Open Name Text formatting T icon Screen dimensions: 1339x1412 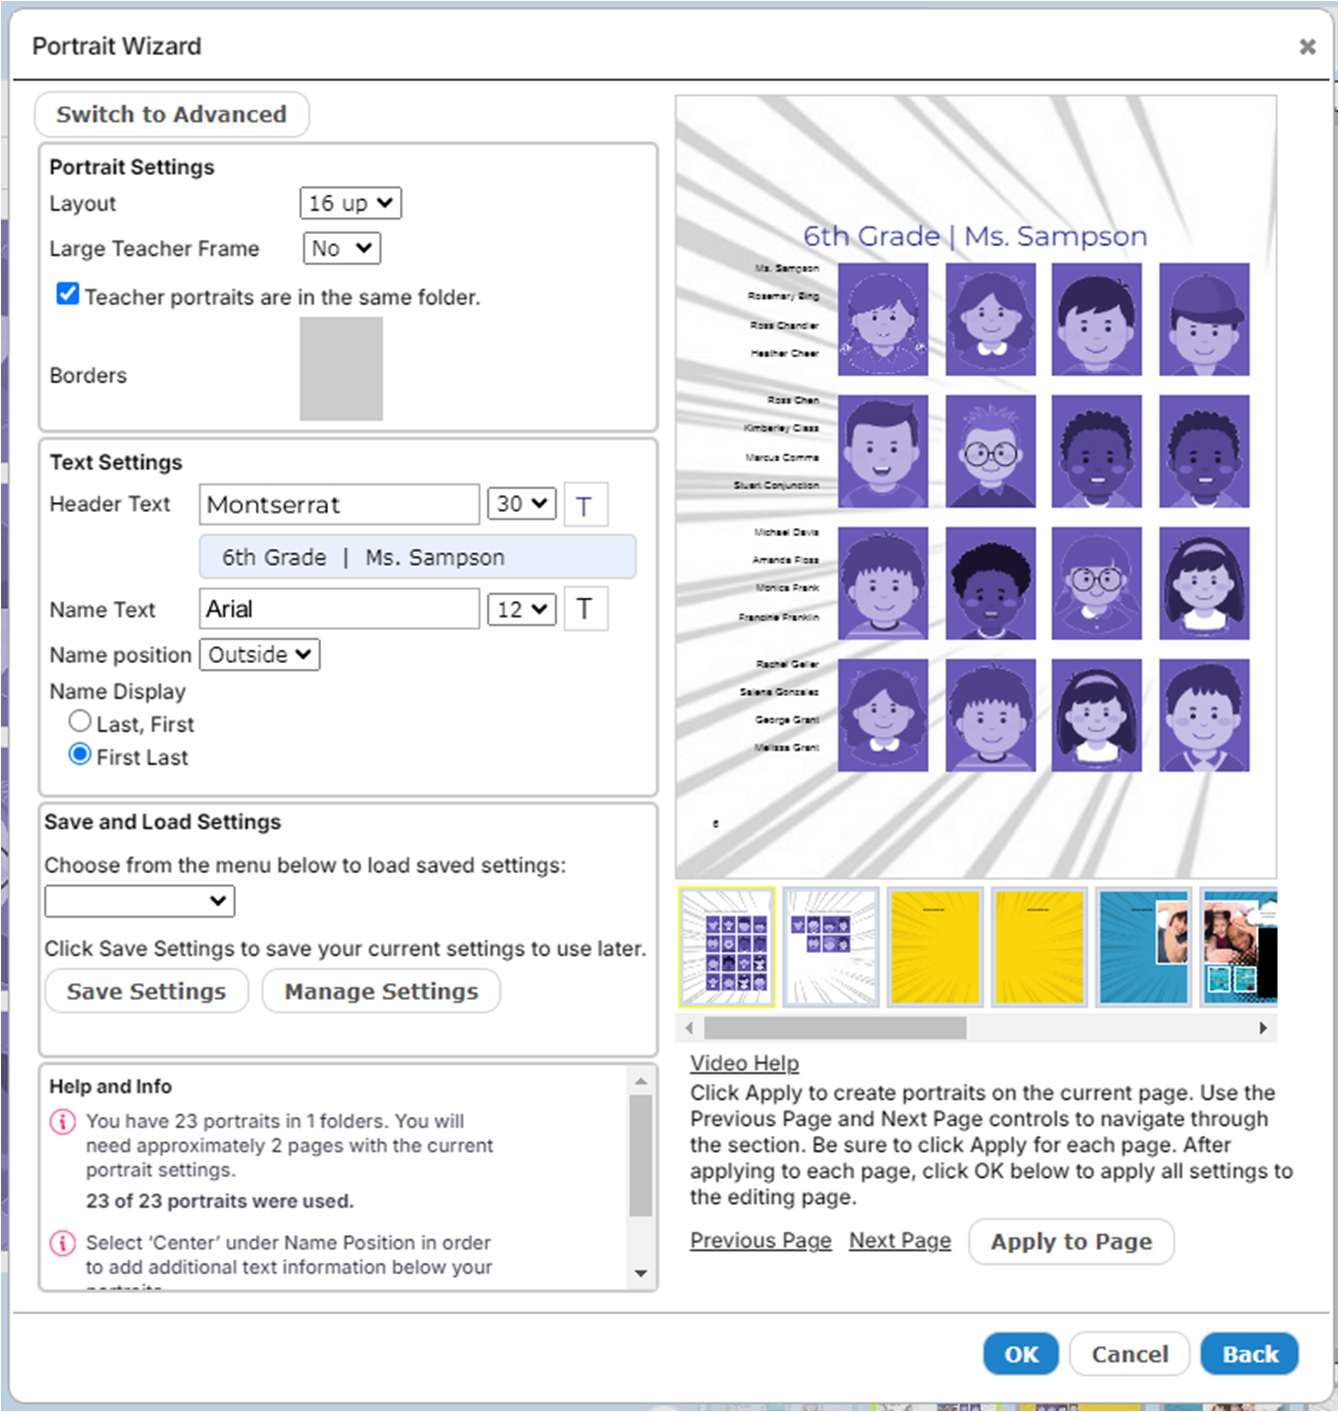point(586,609)
